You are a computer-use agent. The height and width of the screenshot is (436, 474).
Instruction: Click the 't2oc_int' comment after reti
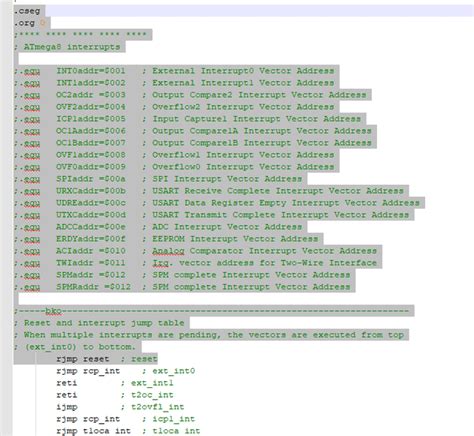[152, 395]
